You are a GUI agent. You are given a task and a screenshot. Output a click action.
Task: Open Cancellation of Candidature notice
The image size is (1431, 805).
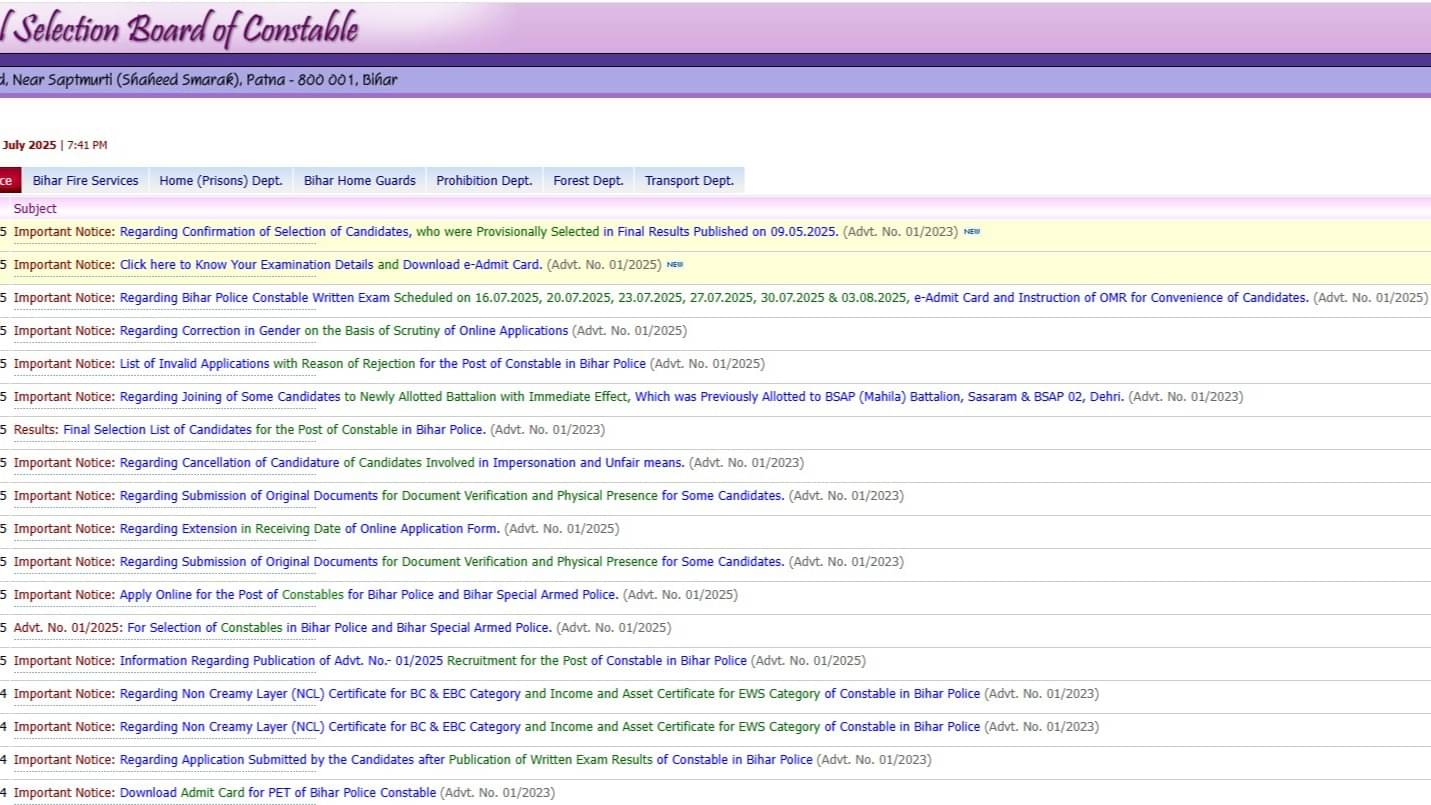pos(401,463)
